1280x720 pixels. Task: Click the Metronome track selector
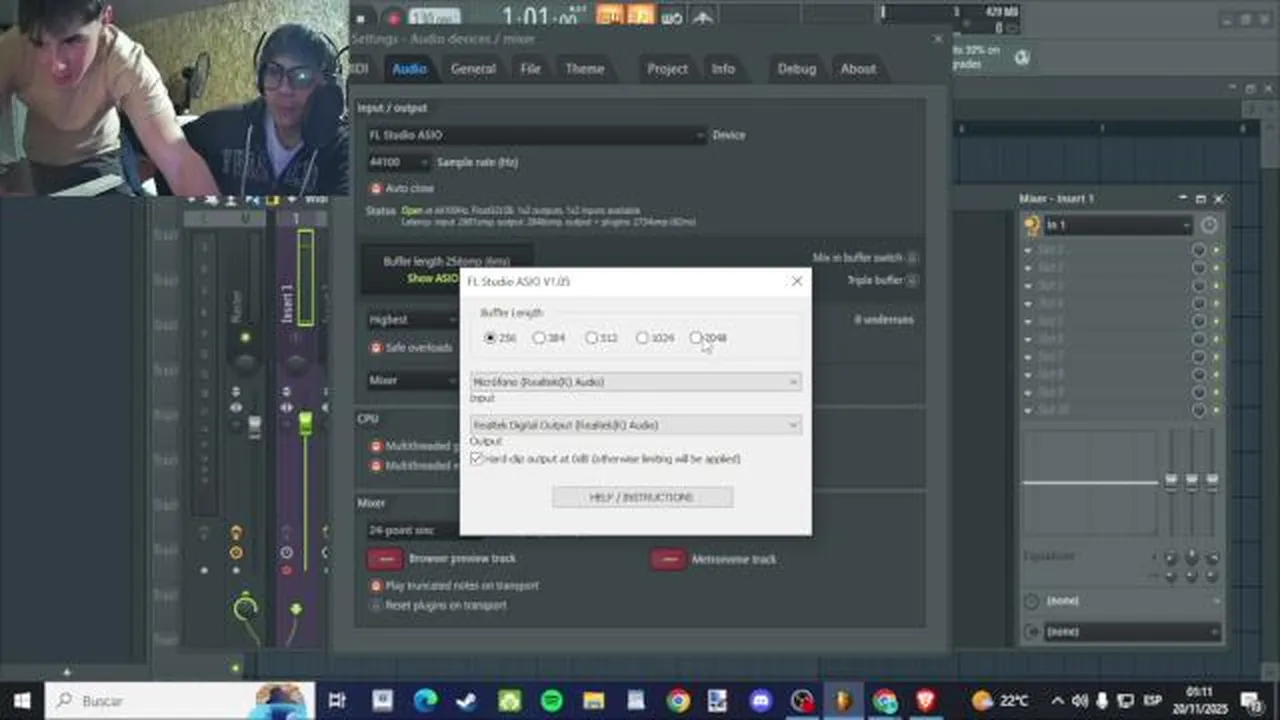[668, 559]
